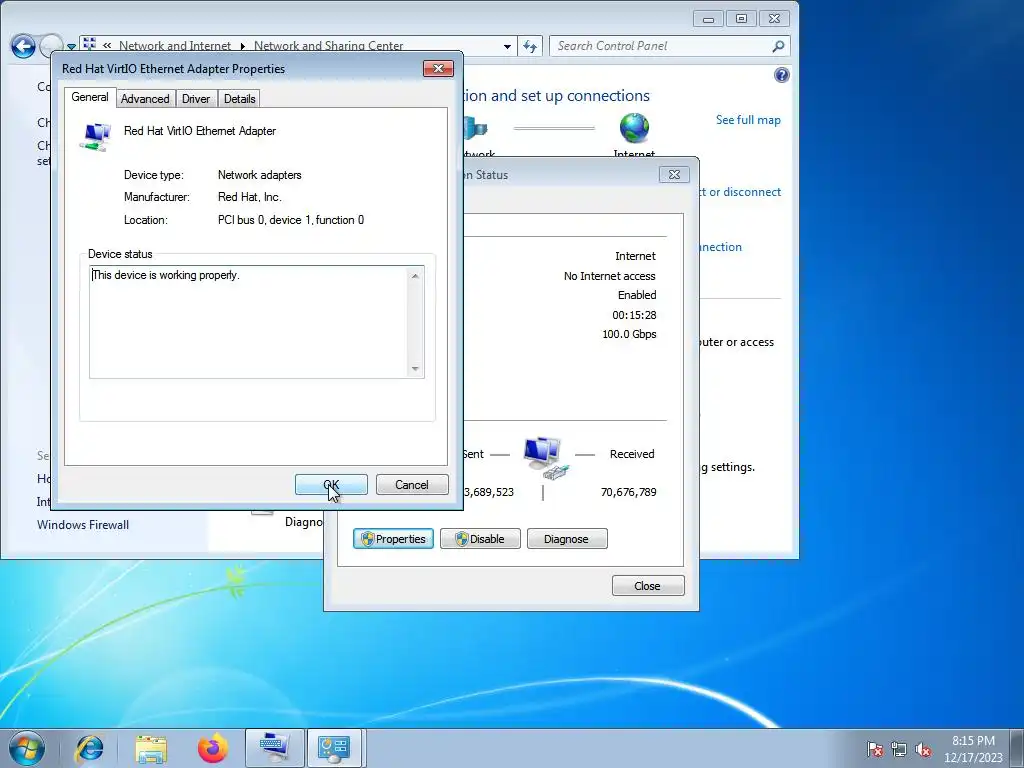
Task: Select the General tab
Action: pyautogui.click(x=90, y=97)
